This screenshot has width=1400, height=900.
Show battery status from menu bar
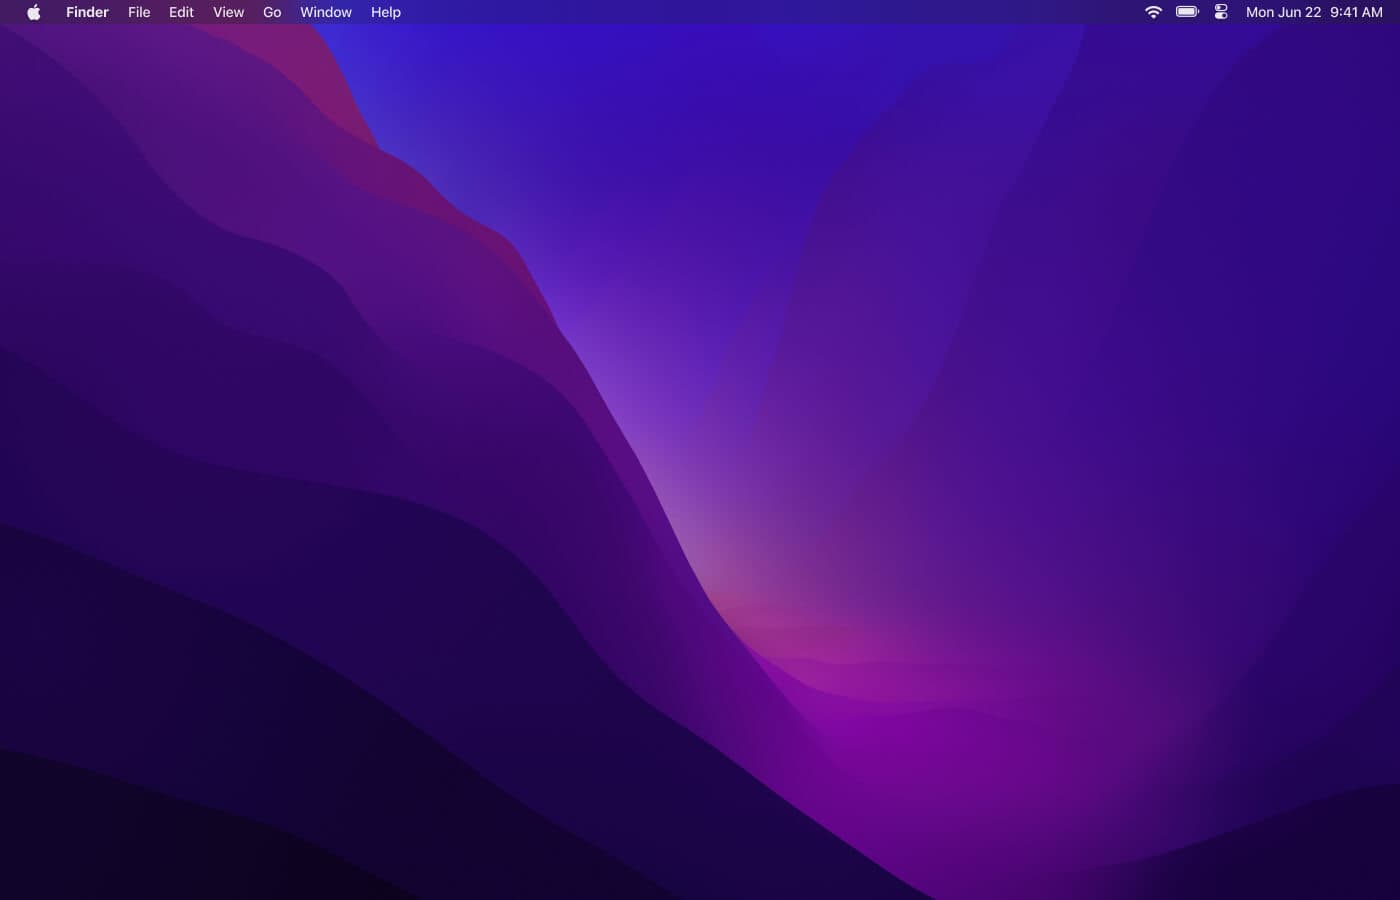(1187, 12)
